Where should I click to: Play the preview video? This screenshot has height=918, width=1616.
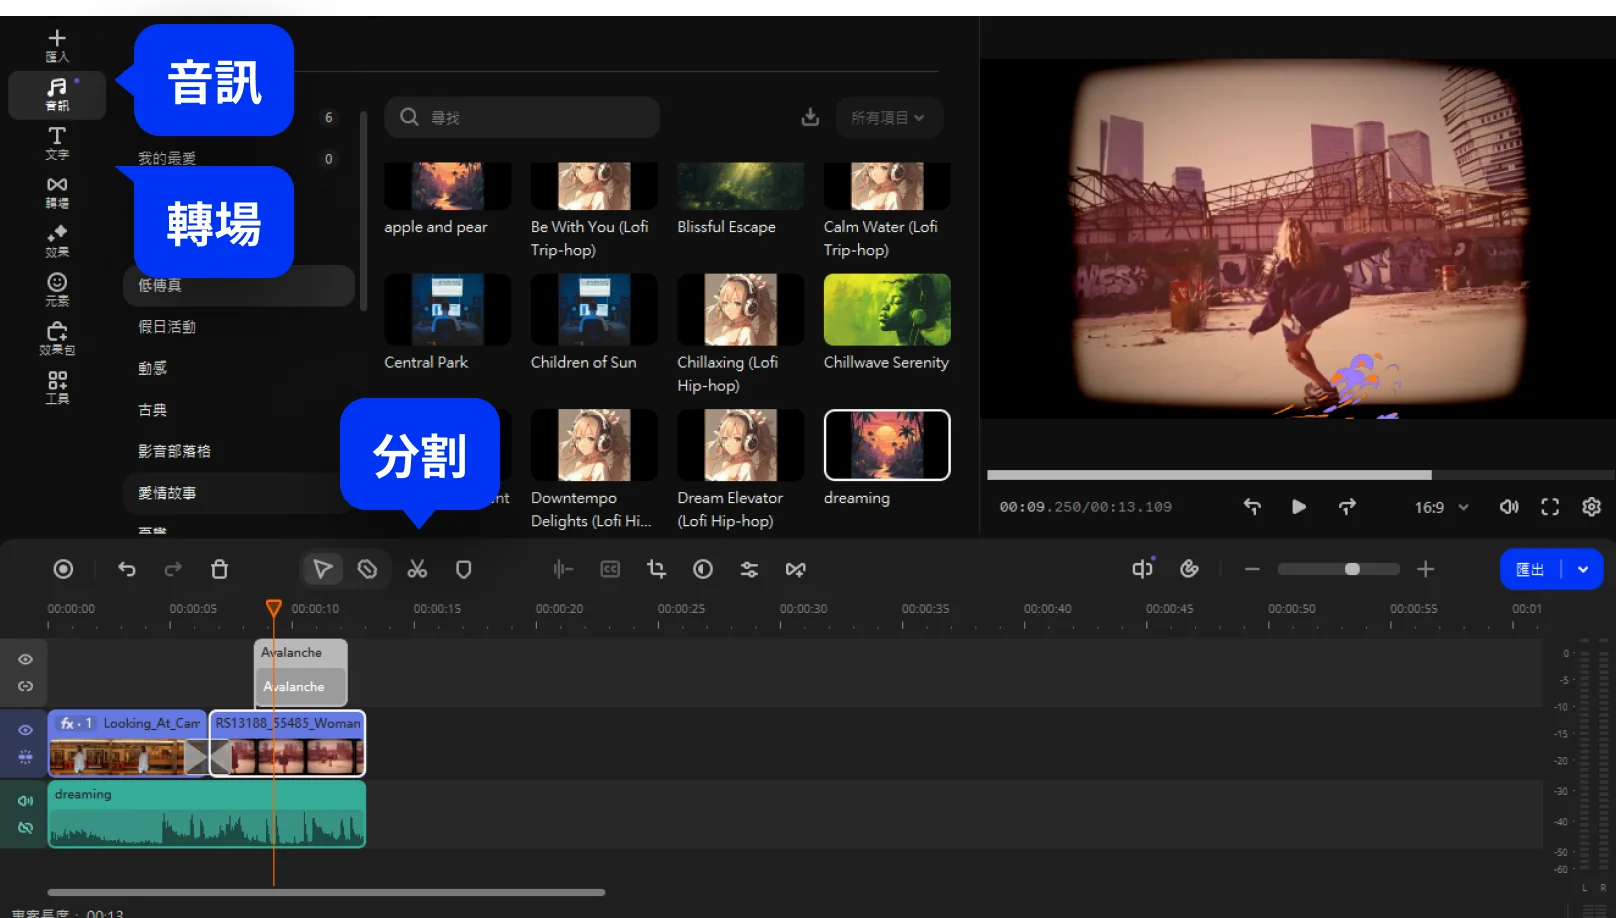tap(1298, 507)
